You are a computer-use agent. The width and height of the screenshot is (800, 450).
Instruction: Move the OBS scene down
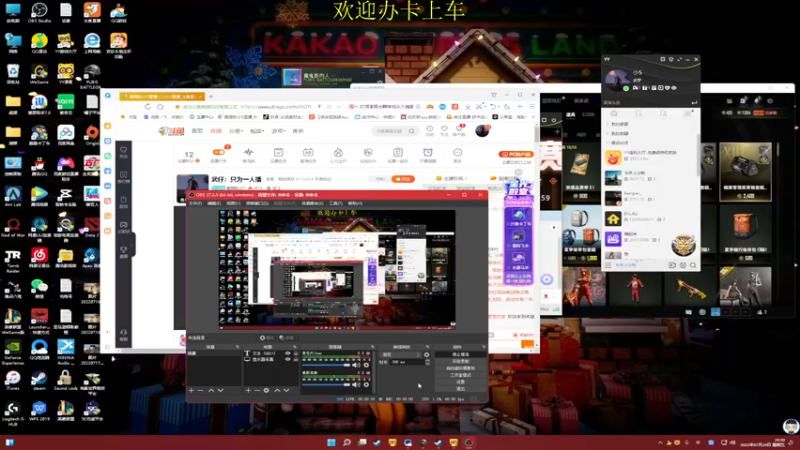pos(220,390)
